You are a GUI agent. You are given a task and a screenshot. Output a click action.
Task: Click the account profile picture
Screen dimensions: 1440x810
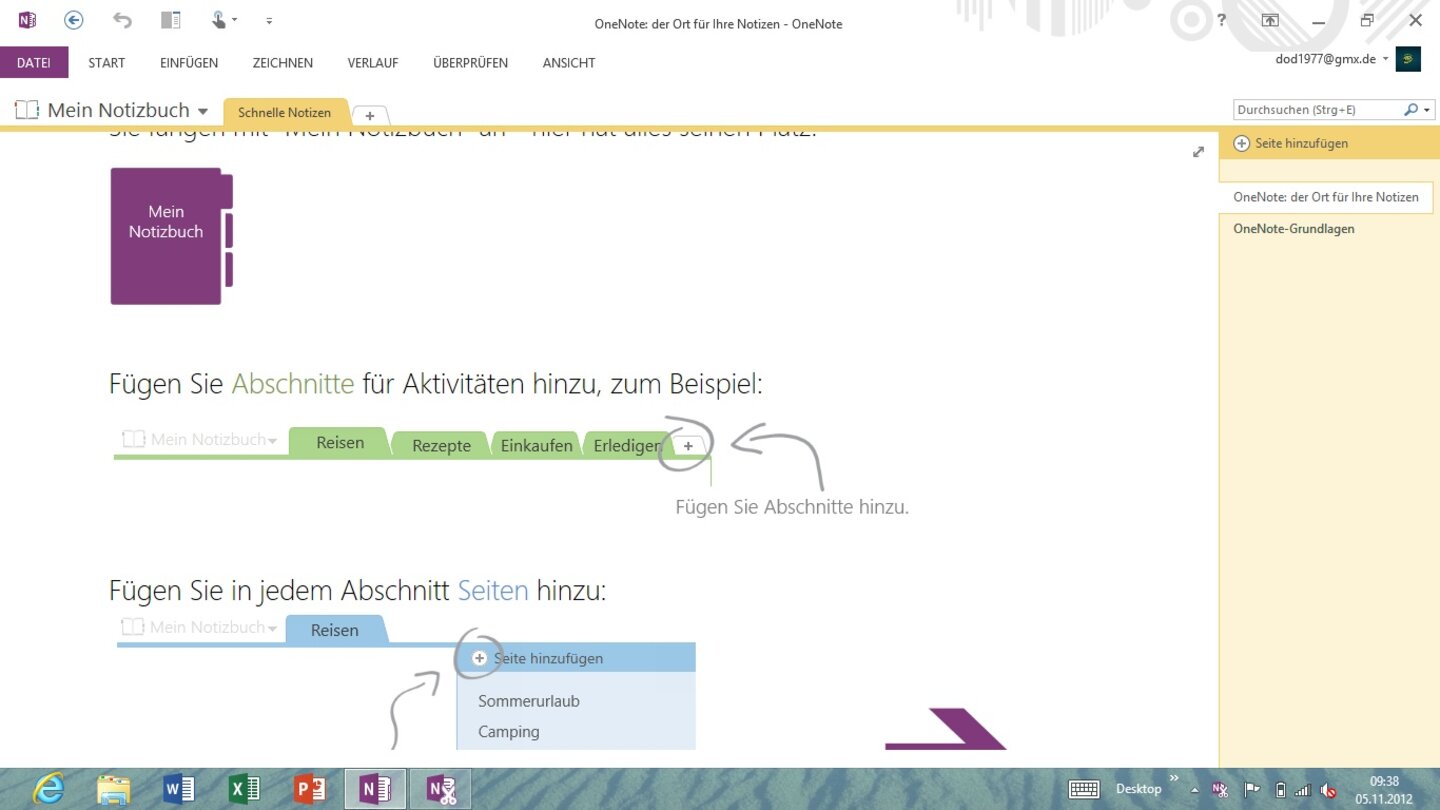click(1408, 59)
